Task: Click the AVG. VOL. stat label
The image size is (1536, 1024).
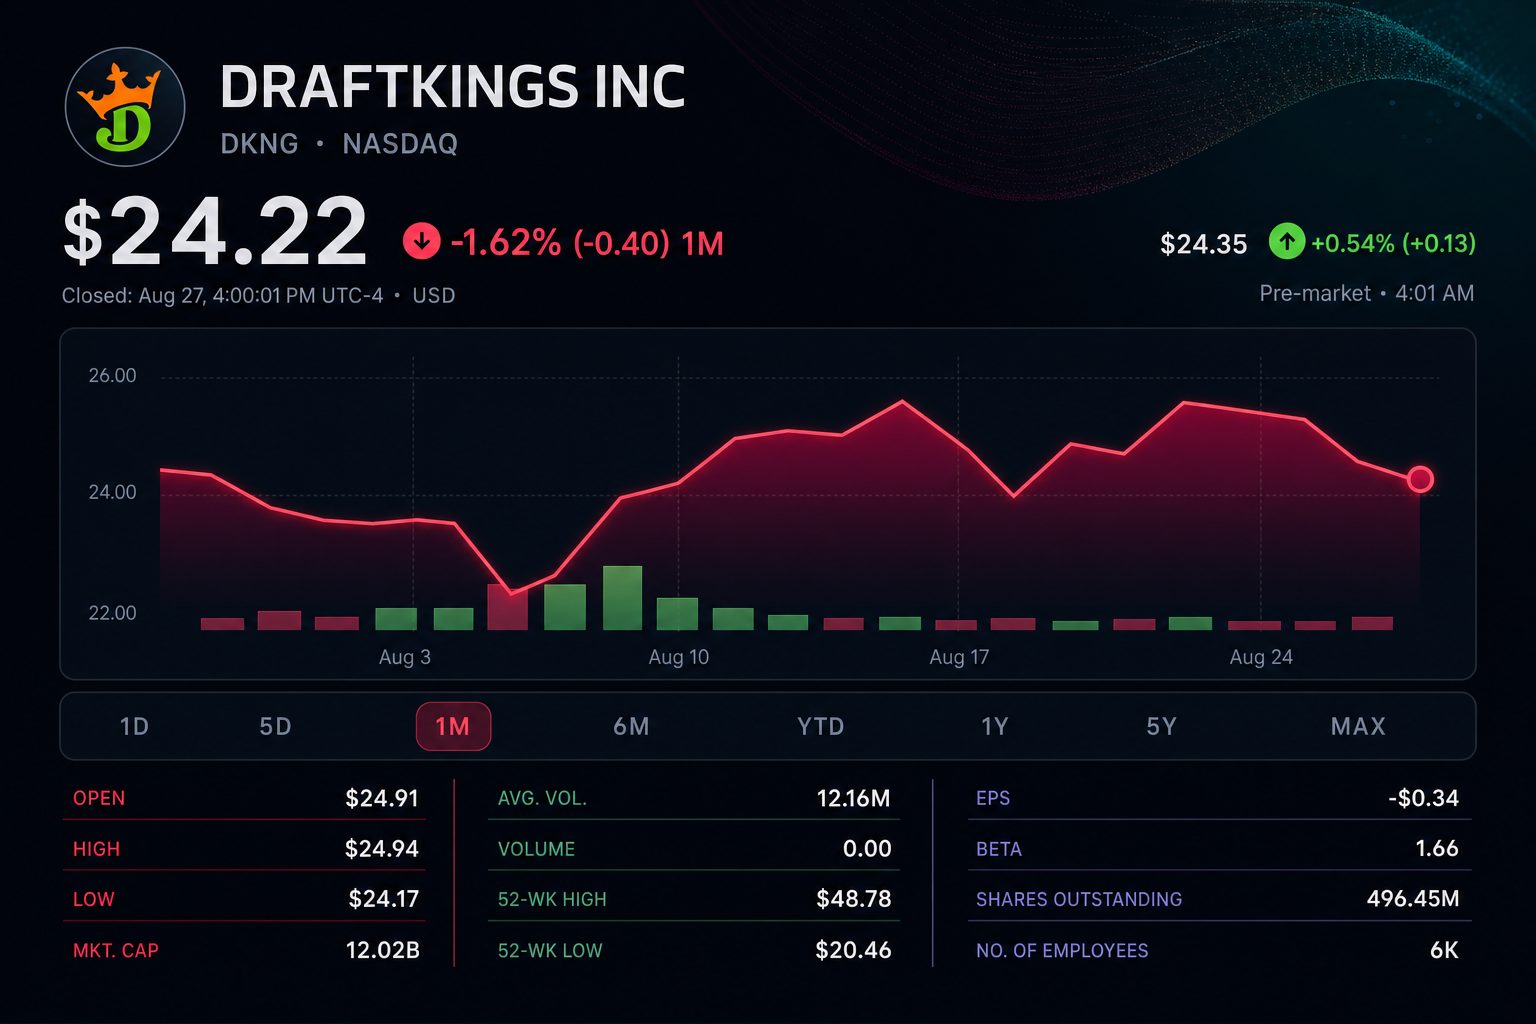Action: (x=542, y=799)
